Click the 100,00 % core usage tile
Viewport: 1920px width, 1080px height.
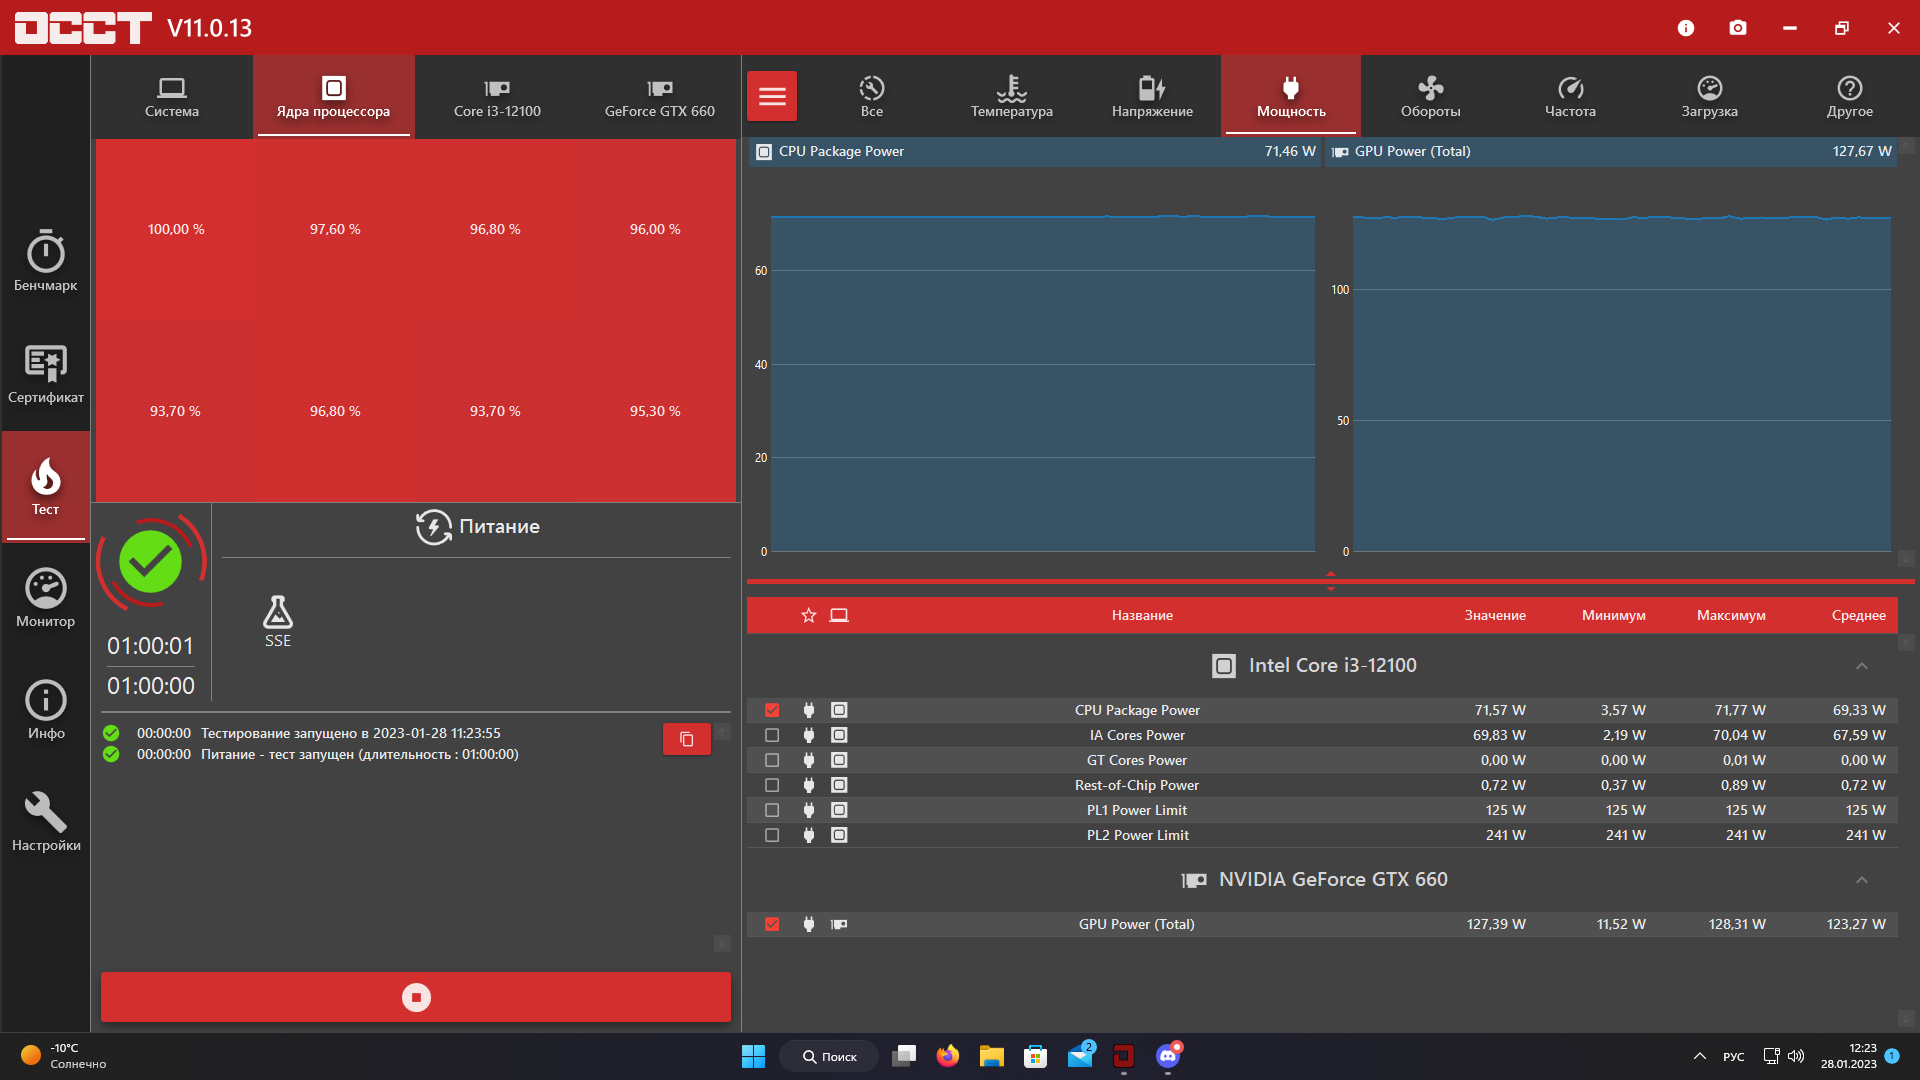pos(176,229)
